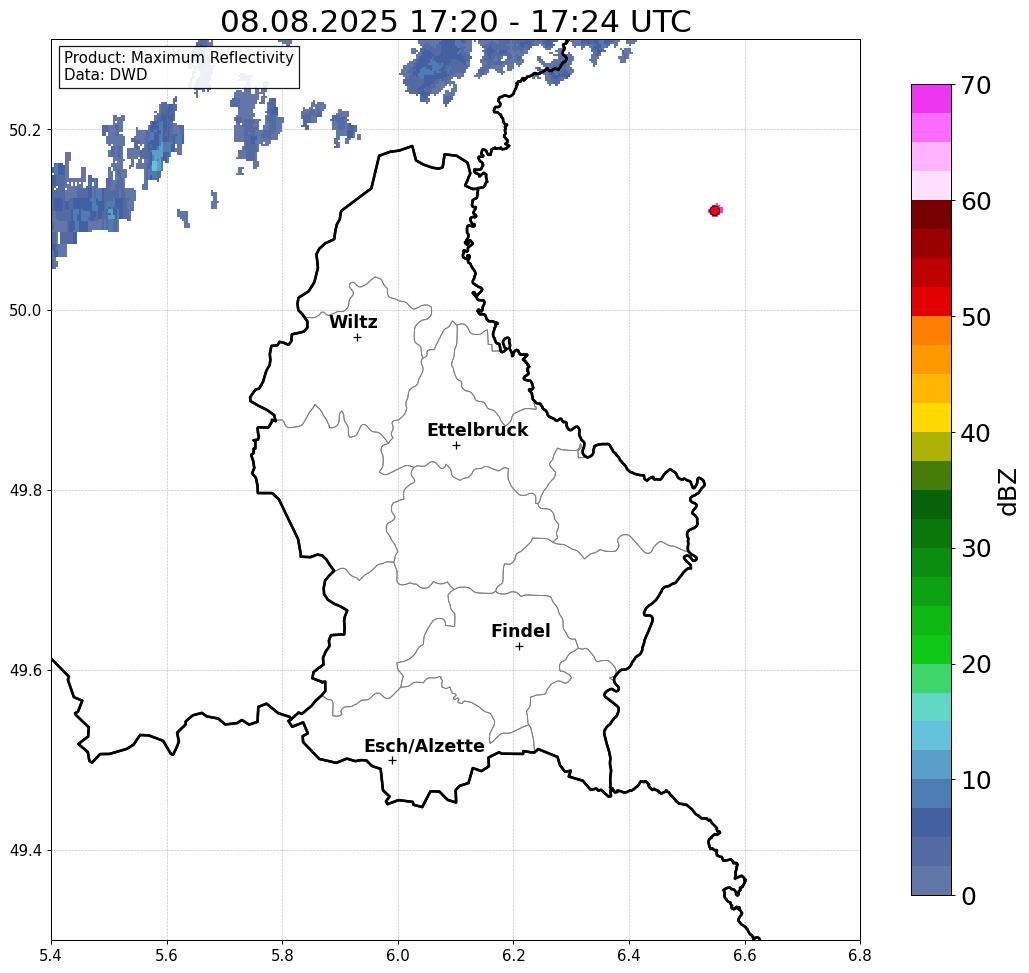The width and height of the screenshot is (1029, 973).
Task: Click the Ettelbruck station label
Action: point(477,430)
